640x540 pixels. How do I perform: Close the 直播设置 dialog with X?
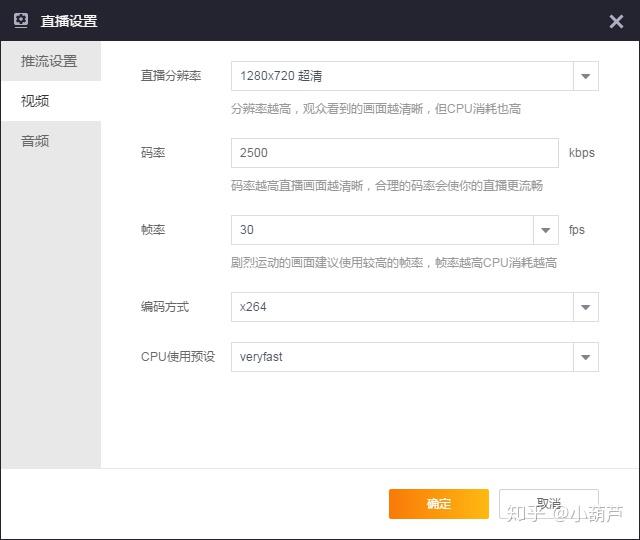616,22
